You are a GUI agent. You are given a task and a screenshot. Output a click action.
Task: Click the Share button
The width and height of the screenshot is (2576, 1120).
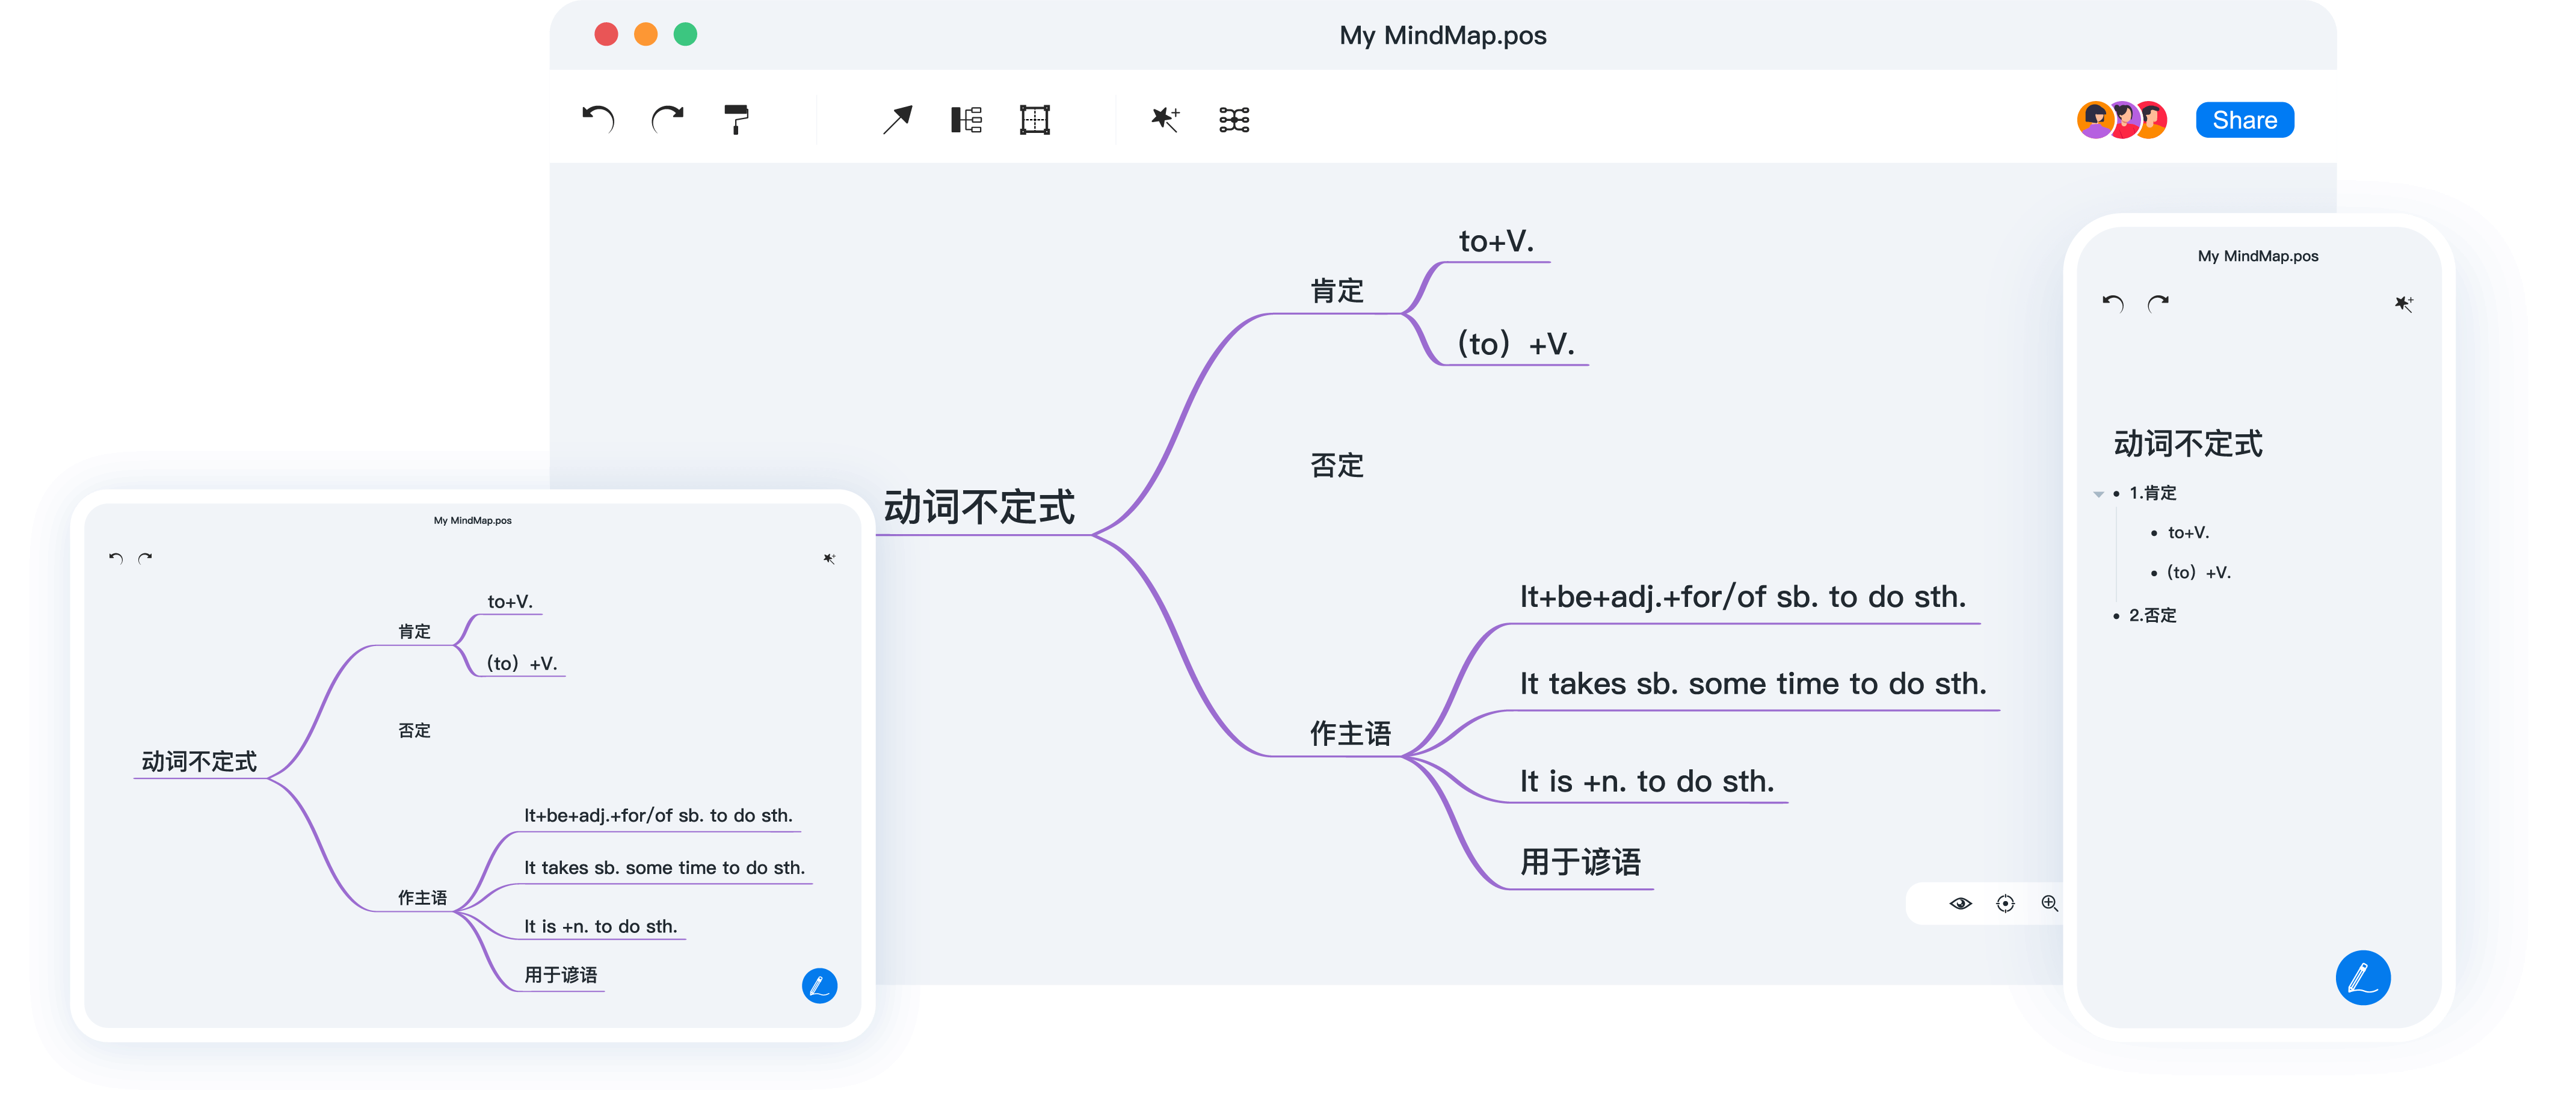(x=2244, y=120)
